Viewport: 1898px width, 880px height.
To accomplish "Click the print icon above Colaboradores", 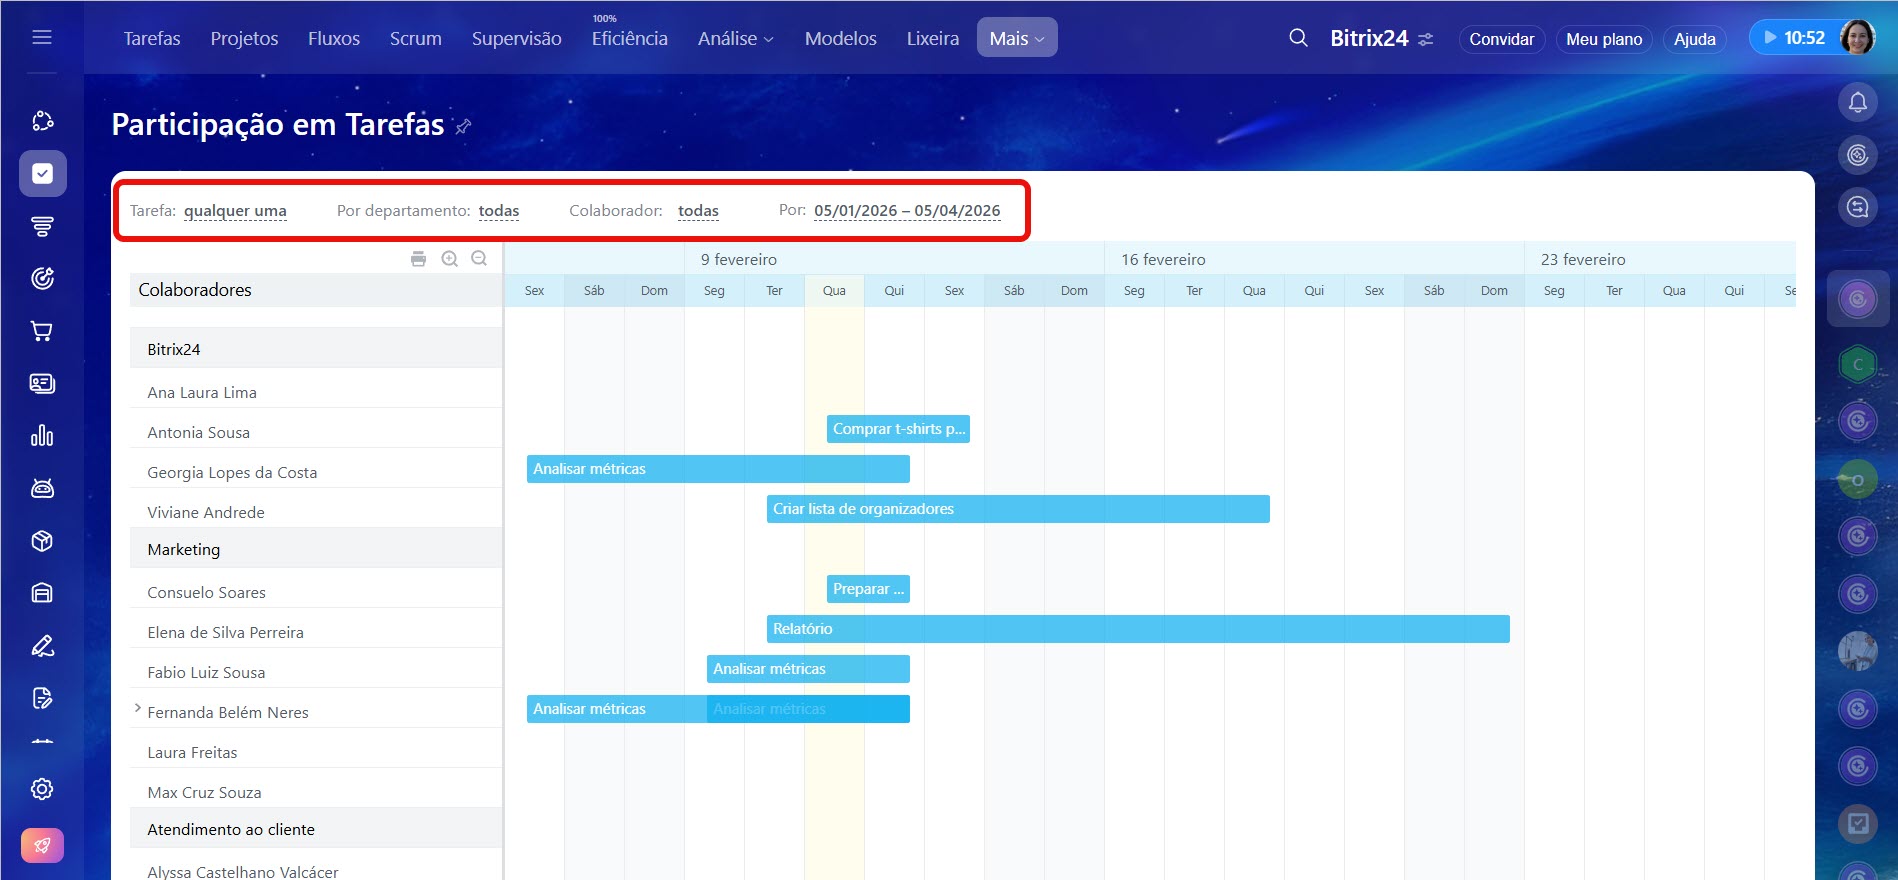I will coord(418,259).
